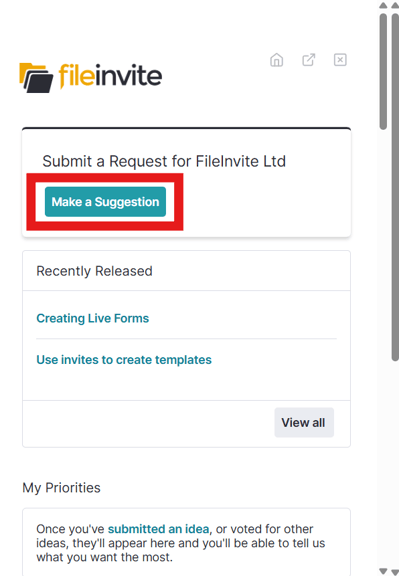Click the home icon in the header
This screenshot has height=576, width=399.
tap(277, 60)
